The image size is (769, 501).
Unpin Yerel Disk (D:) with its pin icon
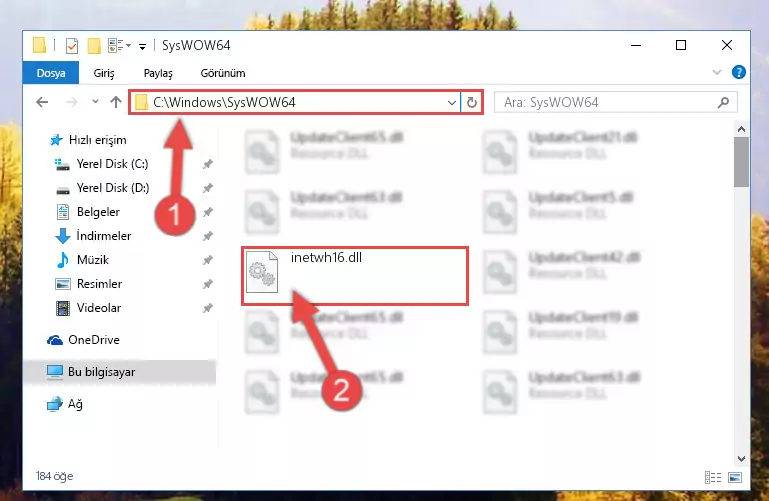[208, 188]
